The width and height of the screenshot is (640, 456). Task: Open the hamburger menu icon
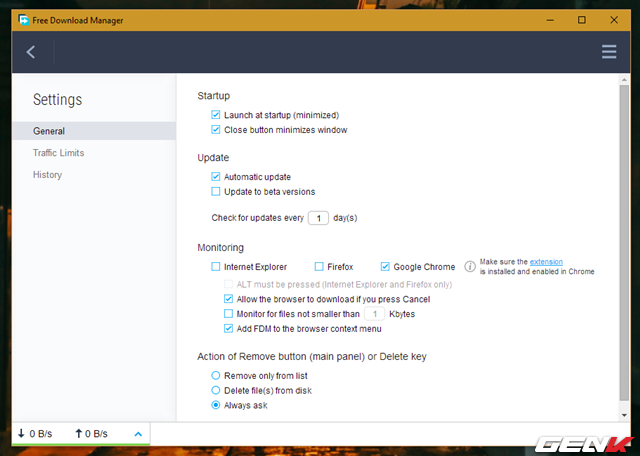tap(609, 52)
